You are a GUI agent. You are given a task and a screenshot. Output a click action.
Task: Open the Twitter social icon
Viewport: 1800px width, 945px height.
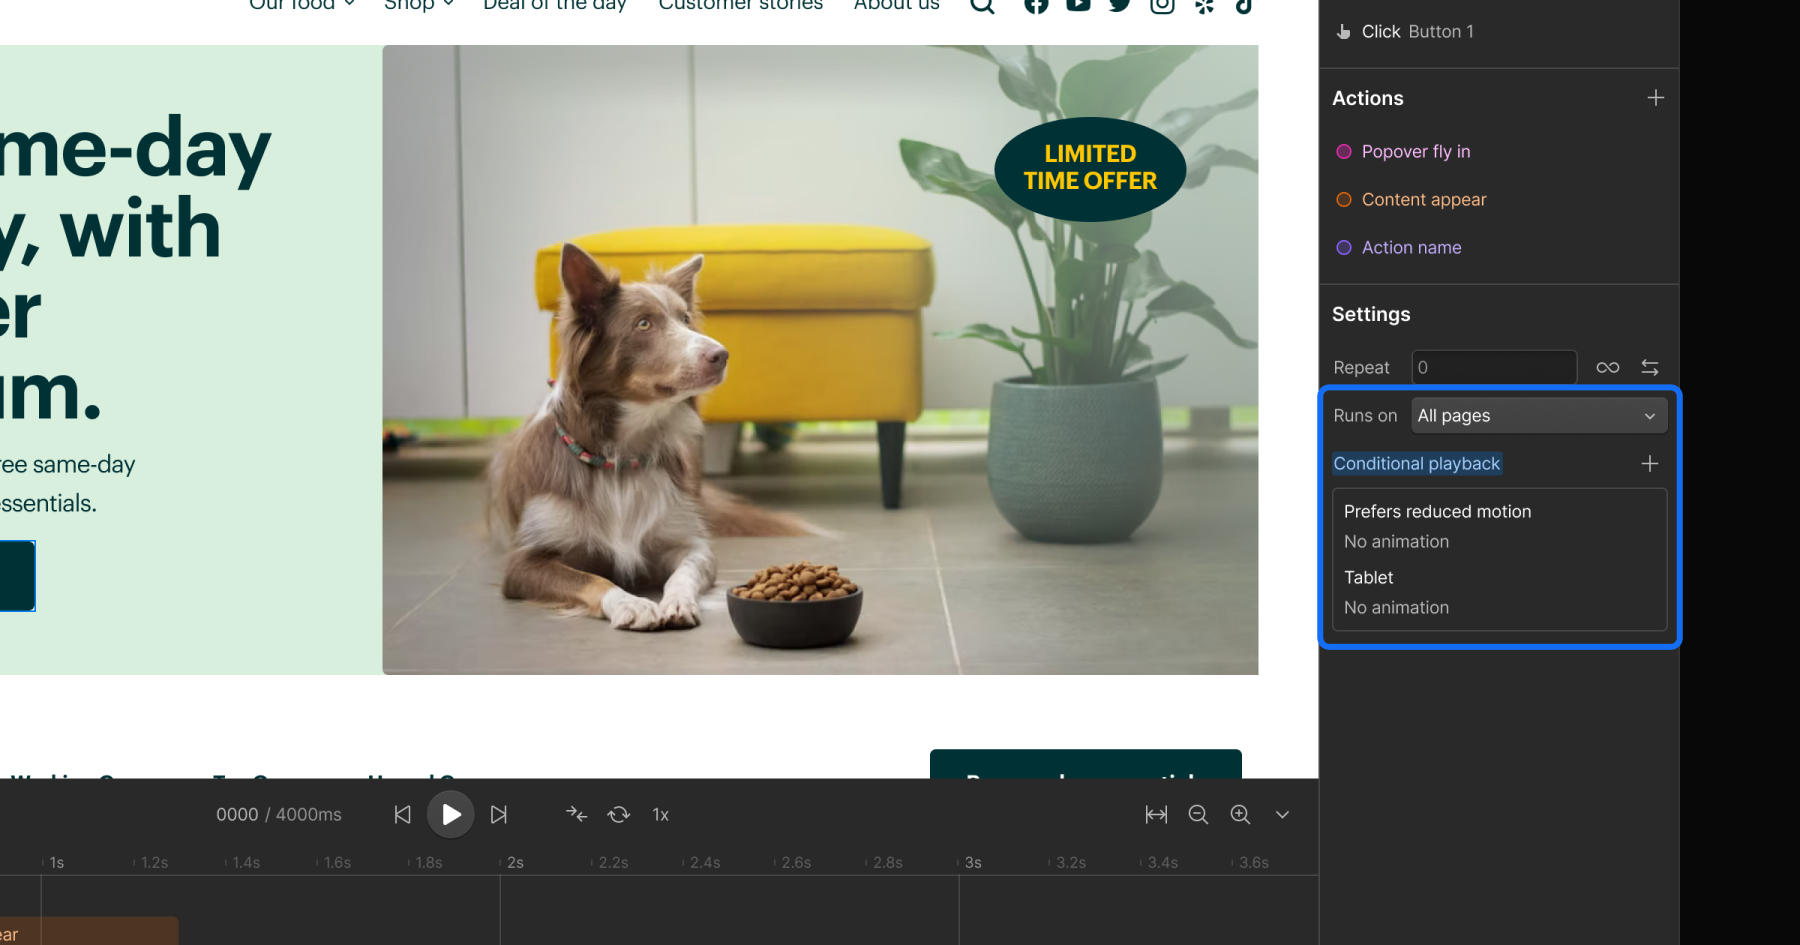coord(1120,5)
